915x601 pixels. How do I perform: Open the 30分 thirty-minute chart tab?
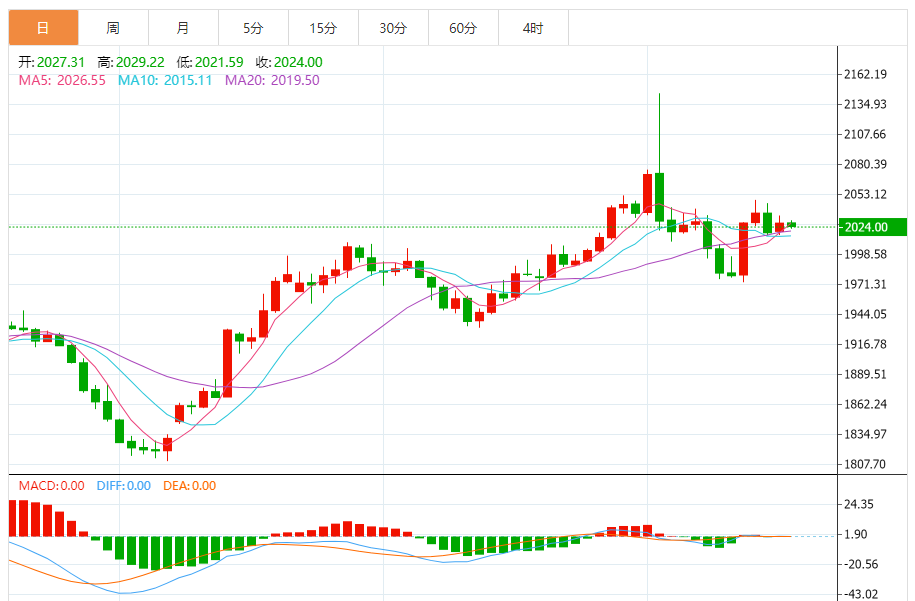coord(393,27)
